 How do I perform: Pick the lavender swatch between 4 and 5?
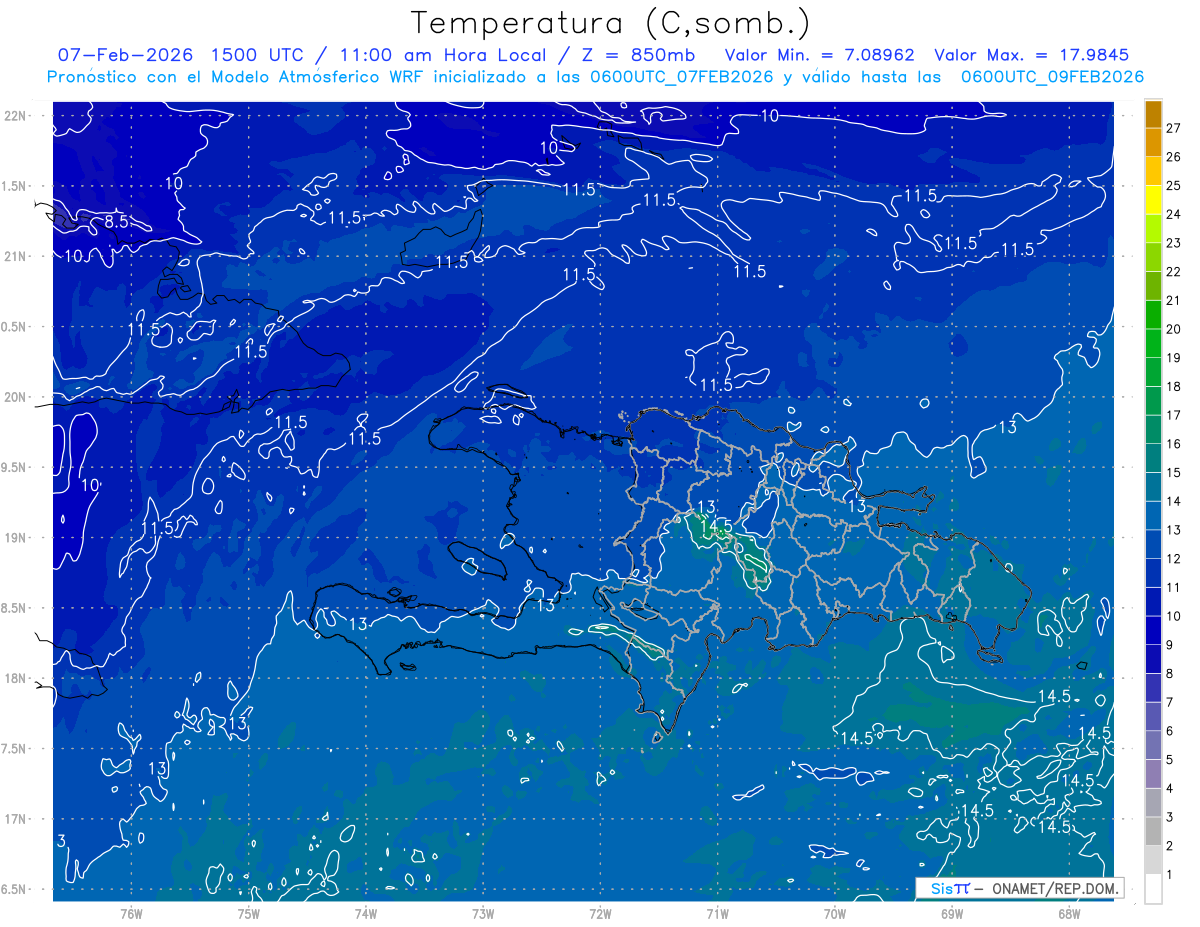tap(1153, 774)
